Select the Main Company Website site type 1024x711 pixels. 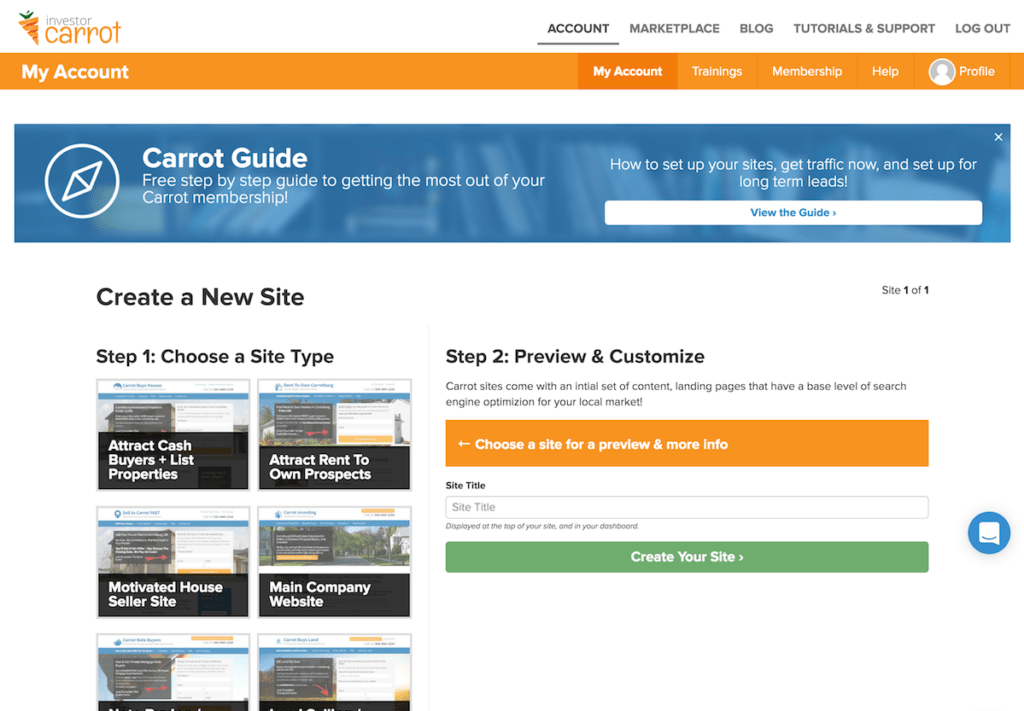tap(334, 561)
